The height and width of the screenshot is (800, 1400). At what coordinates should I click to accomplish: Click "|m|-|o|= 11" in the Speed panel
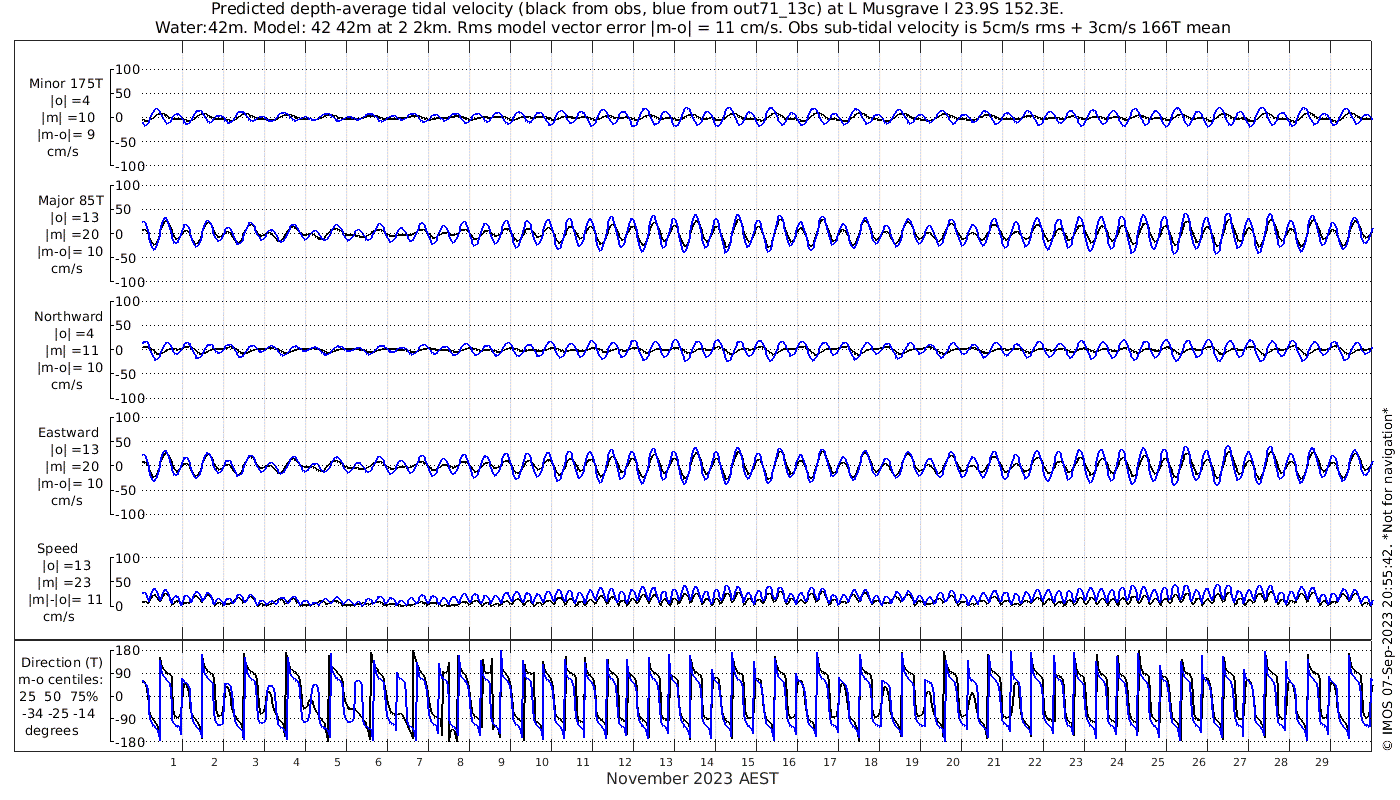click(x=66, y=600)
